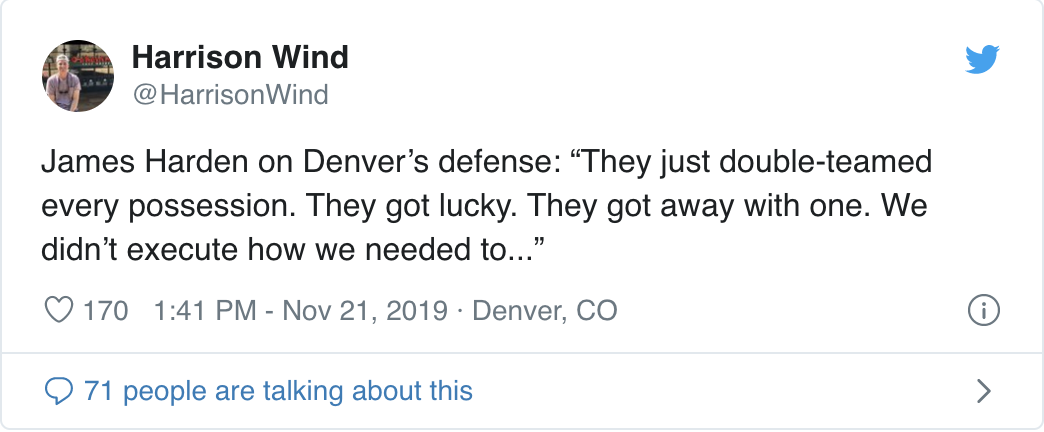Like the tweet with the heart icon
Image resolution: width=1044 pixels, height=432 pixels.
click(x=59, y=310)
